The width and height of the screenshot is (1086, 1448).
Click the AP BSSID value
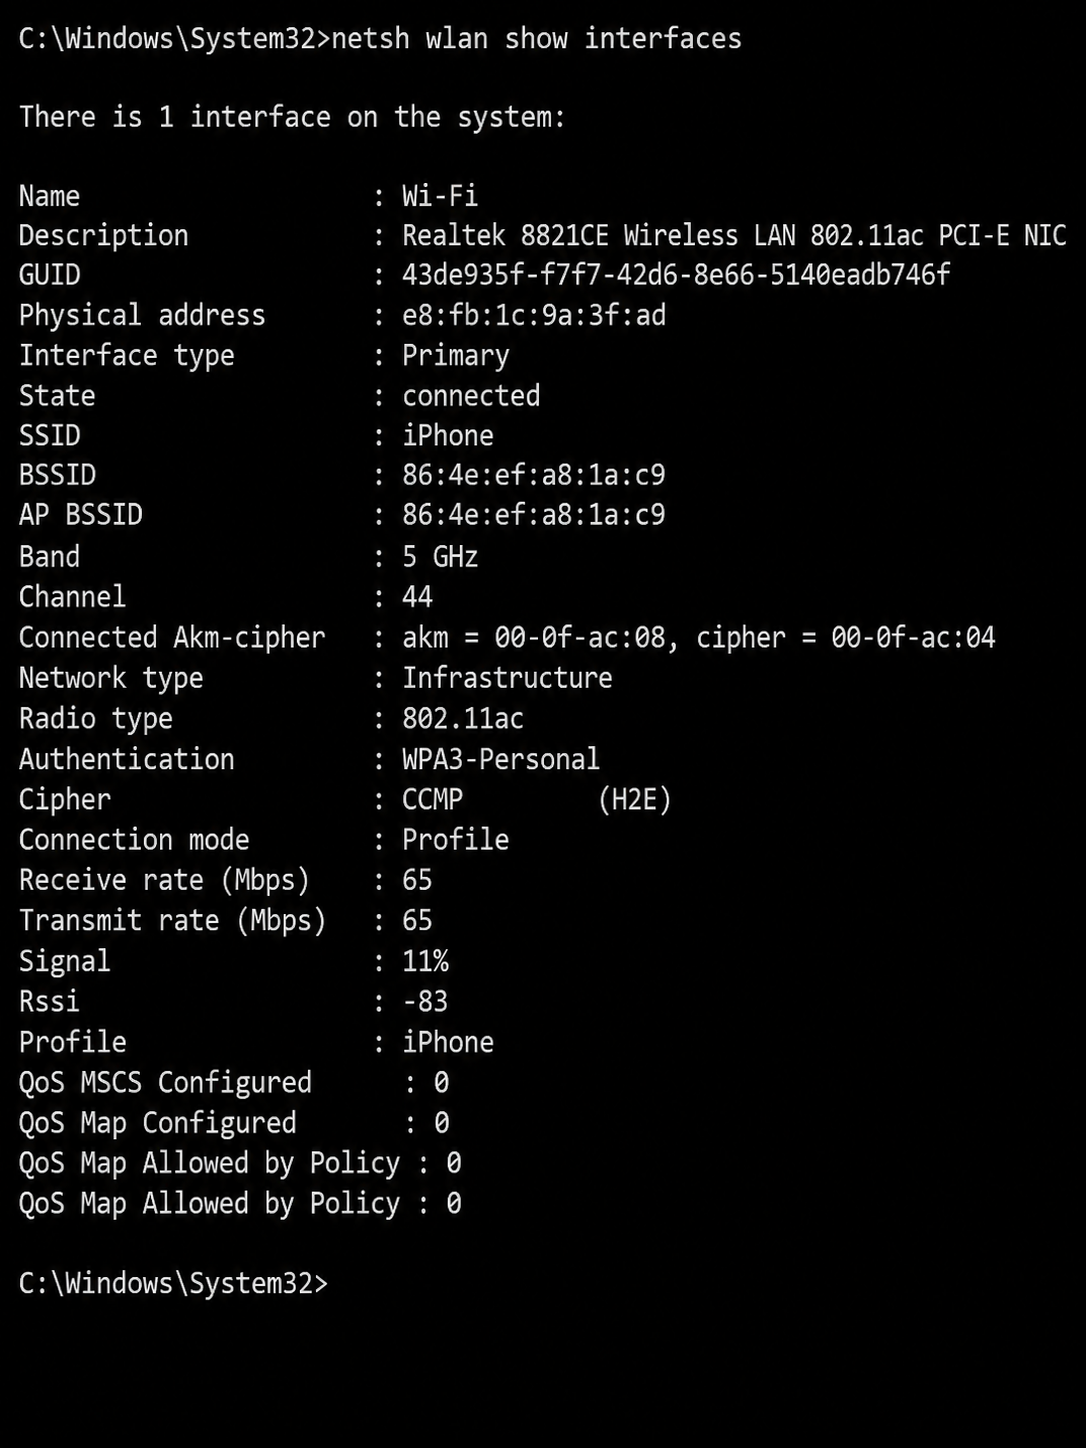coord(534,515)
